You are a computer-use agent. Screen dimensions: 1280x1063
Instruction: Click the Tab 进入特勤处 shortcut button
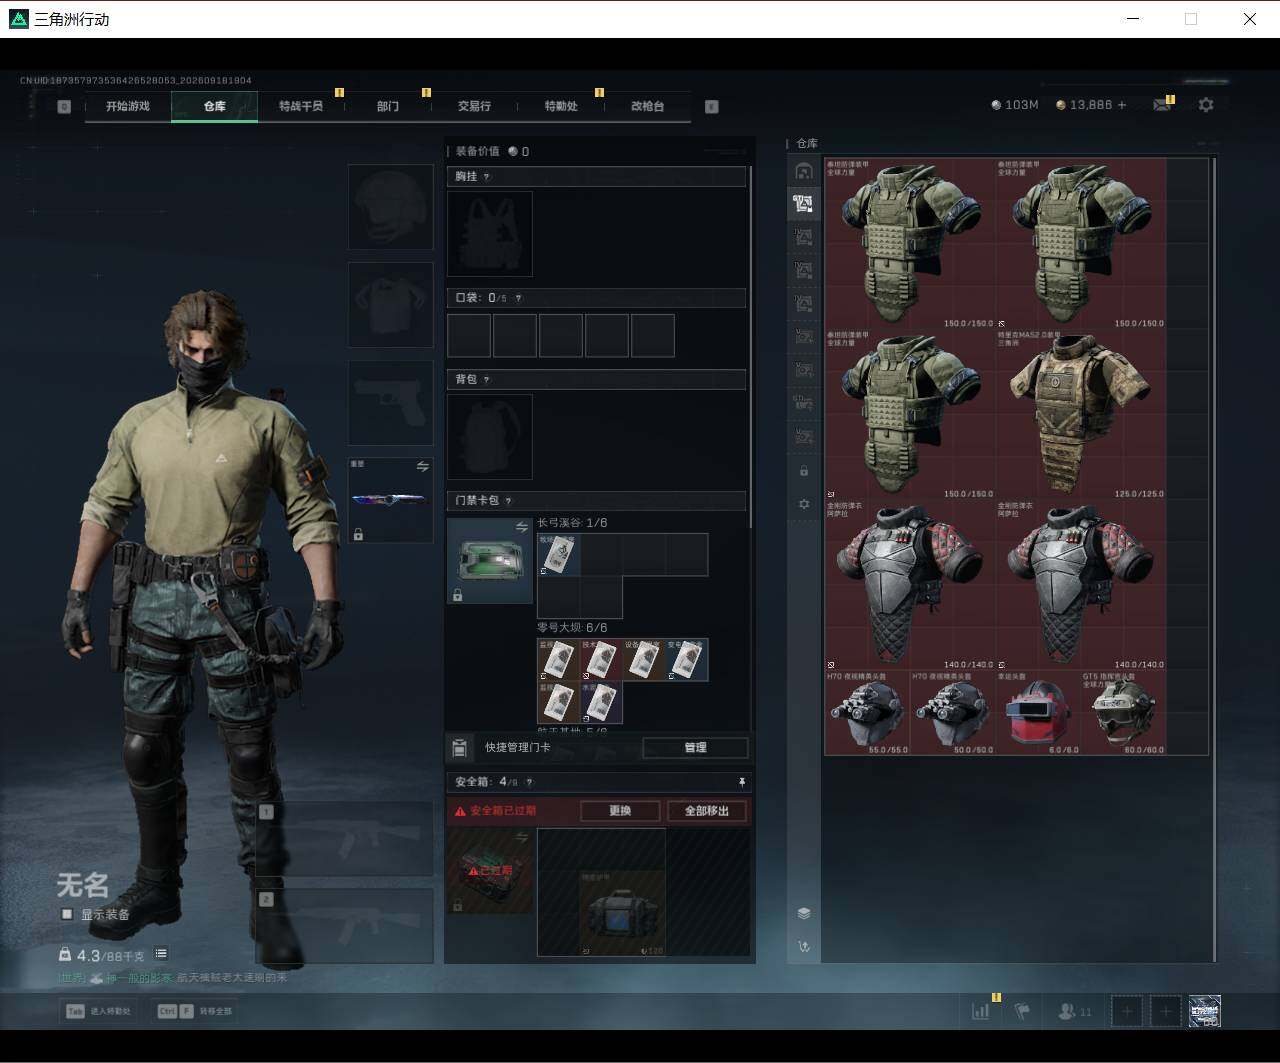coord(99,1011)
